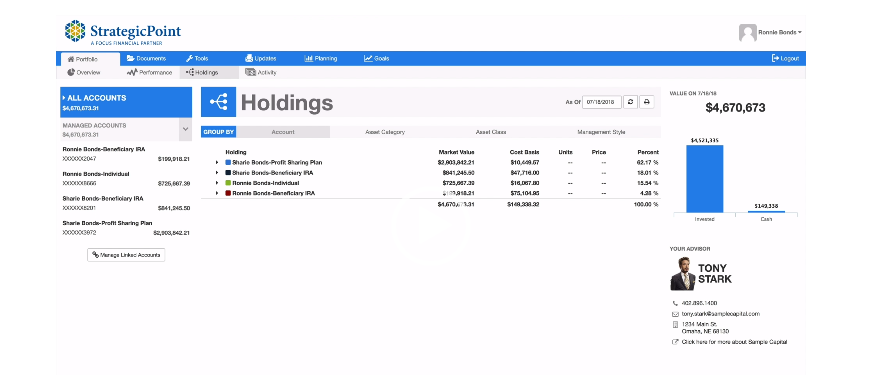Viewport: 880px width, 375px height.
Task: Collapse the Managed Accounts chevron
Action: coord(185,129)
